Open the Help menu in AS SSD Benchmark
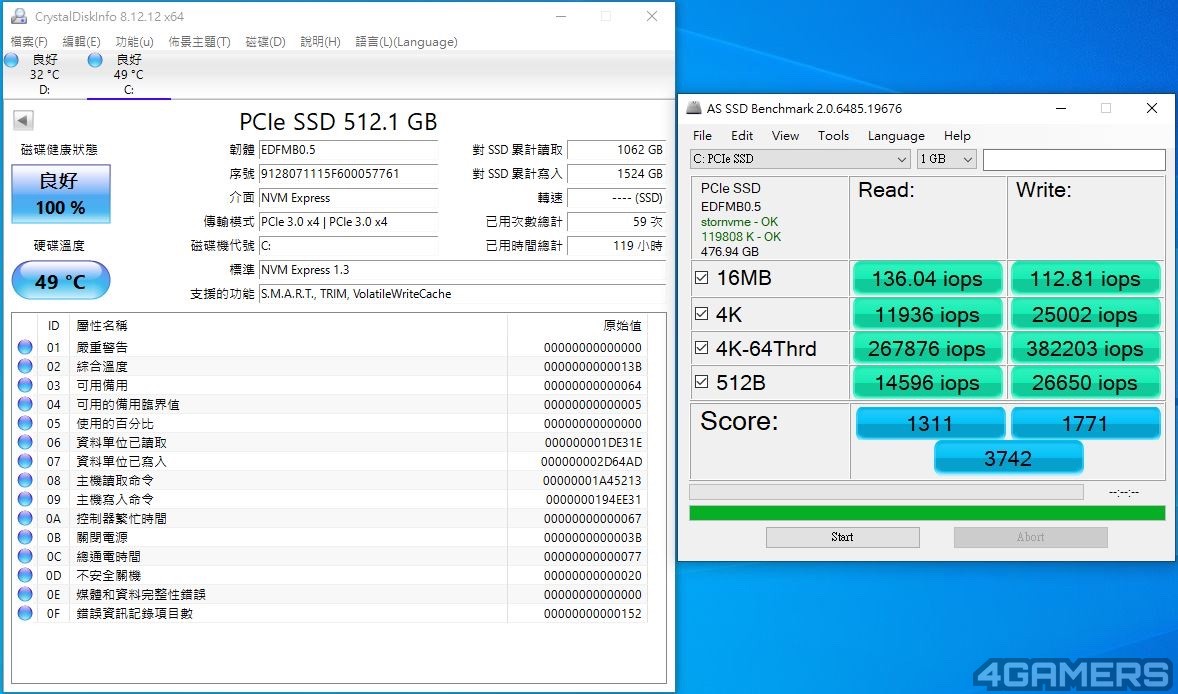1178x694 pixels. 957,136
